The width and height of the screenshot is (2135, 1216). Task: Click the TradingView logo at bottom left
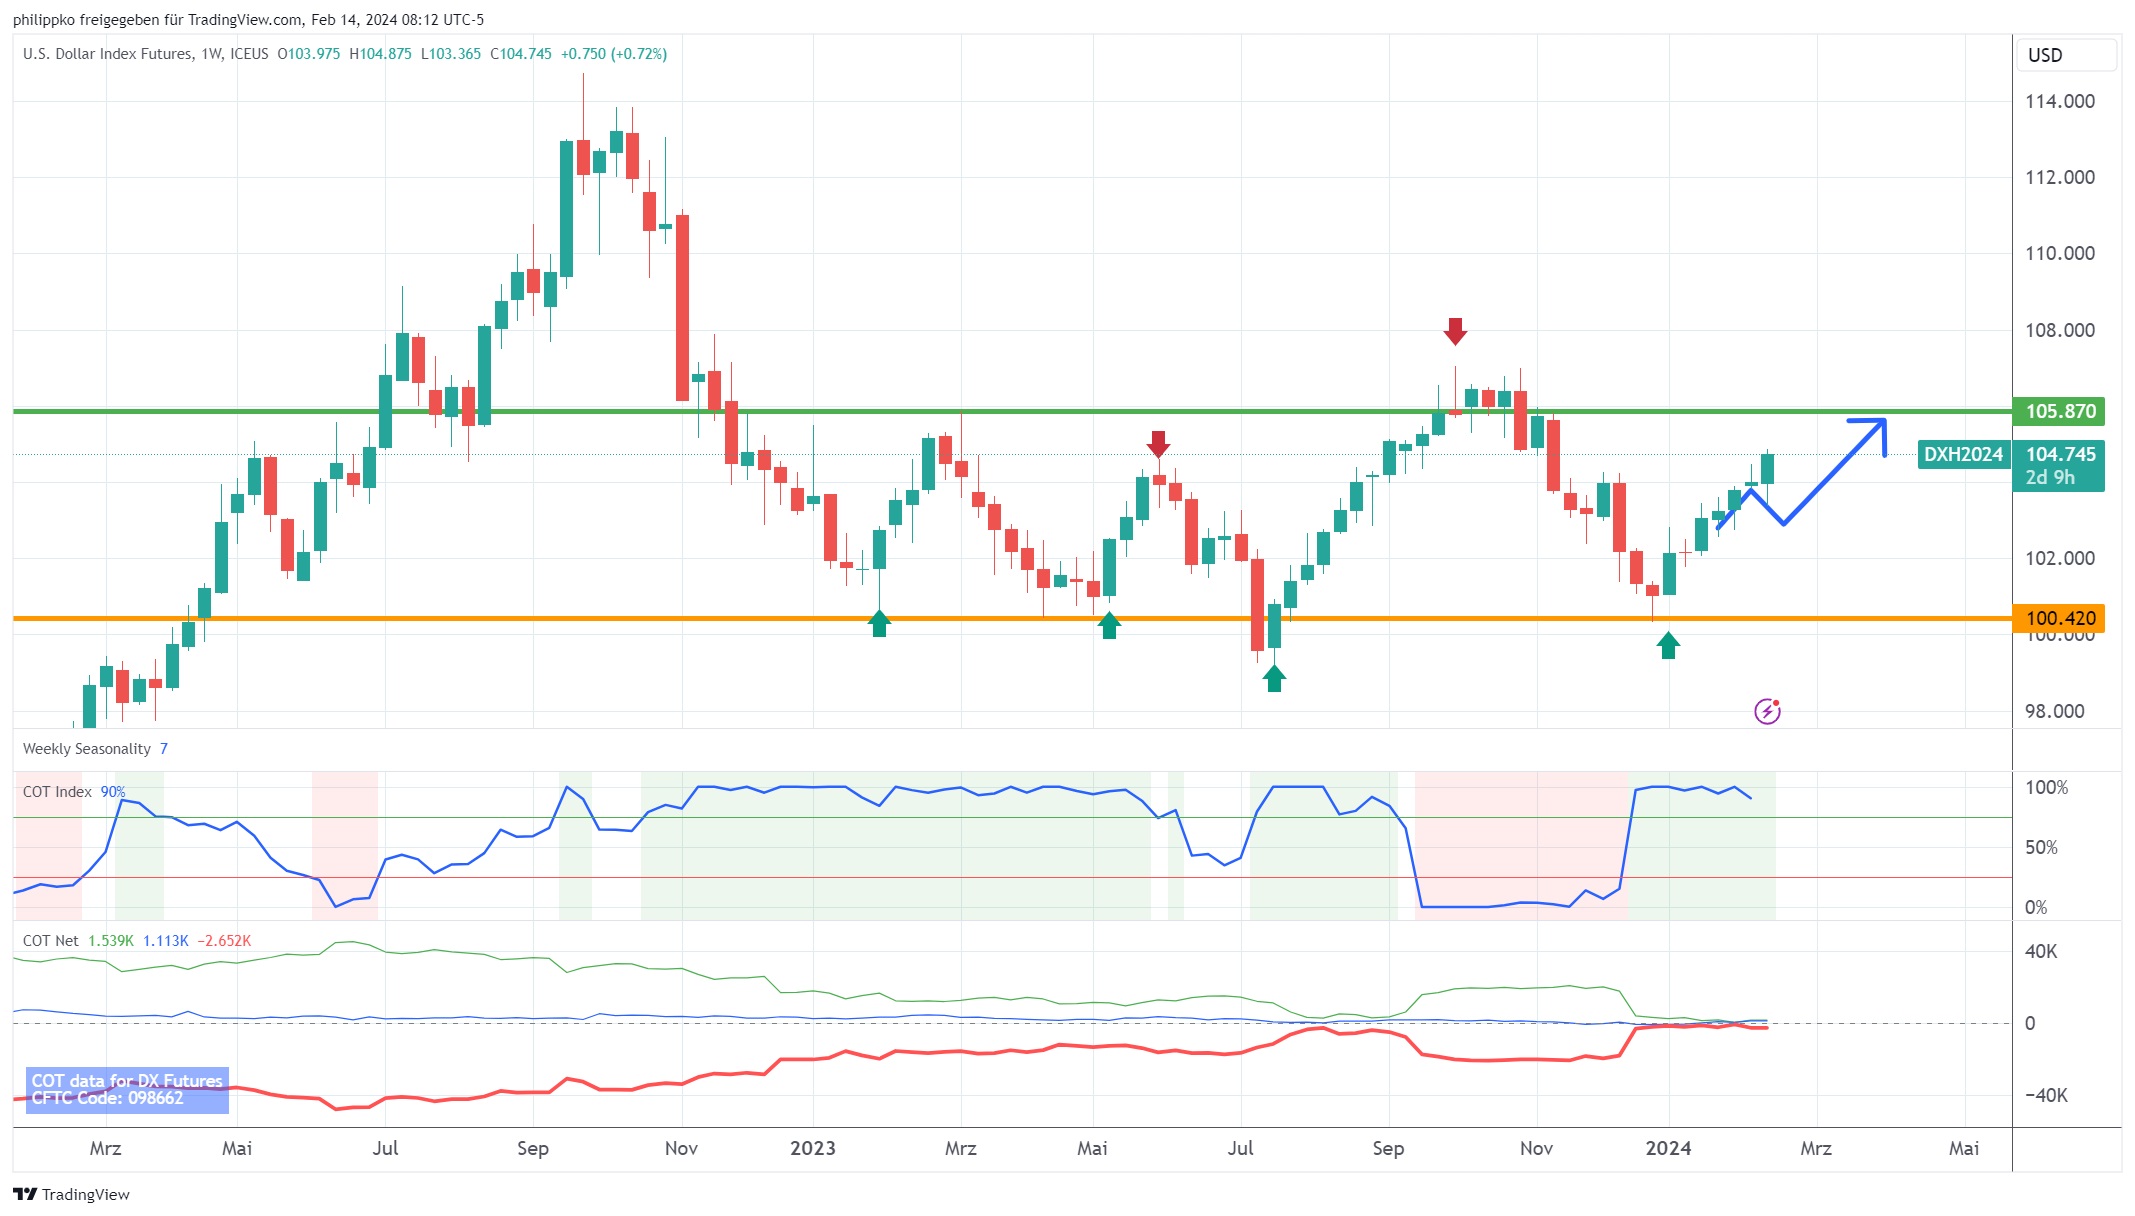point(72,1194)
